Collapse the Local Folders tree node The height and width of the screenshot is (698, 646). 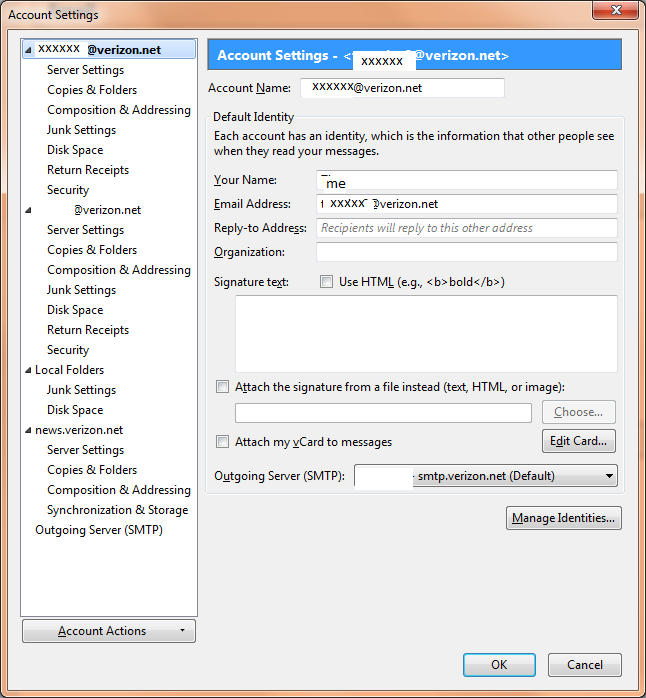coord(28,370)
